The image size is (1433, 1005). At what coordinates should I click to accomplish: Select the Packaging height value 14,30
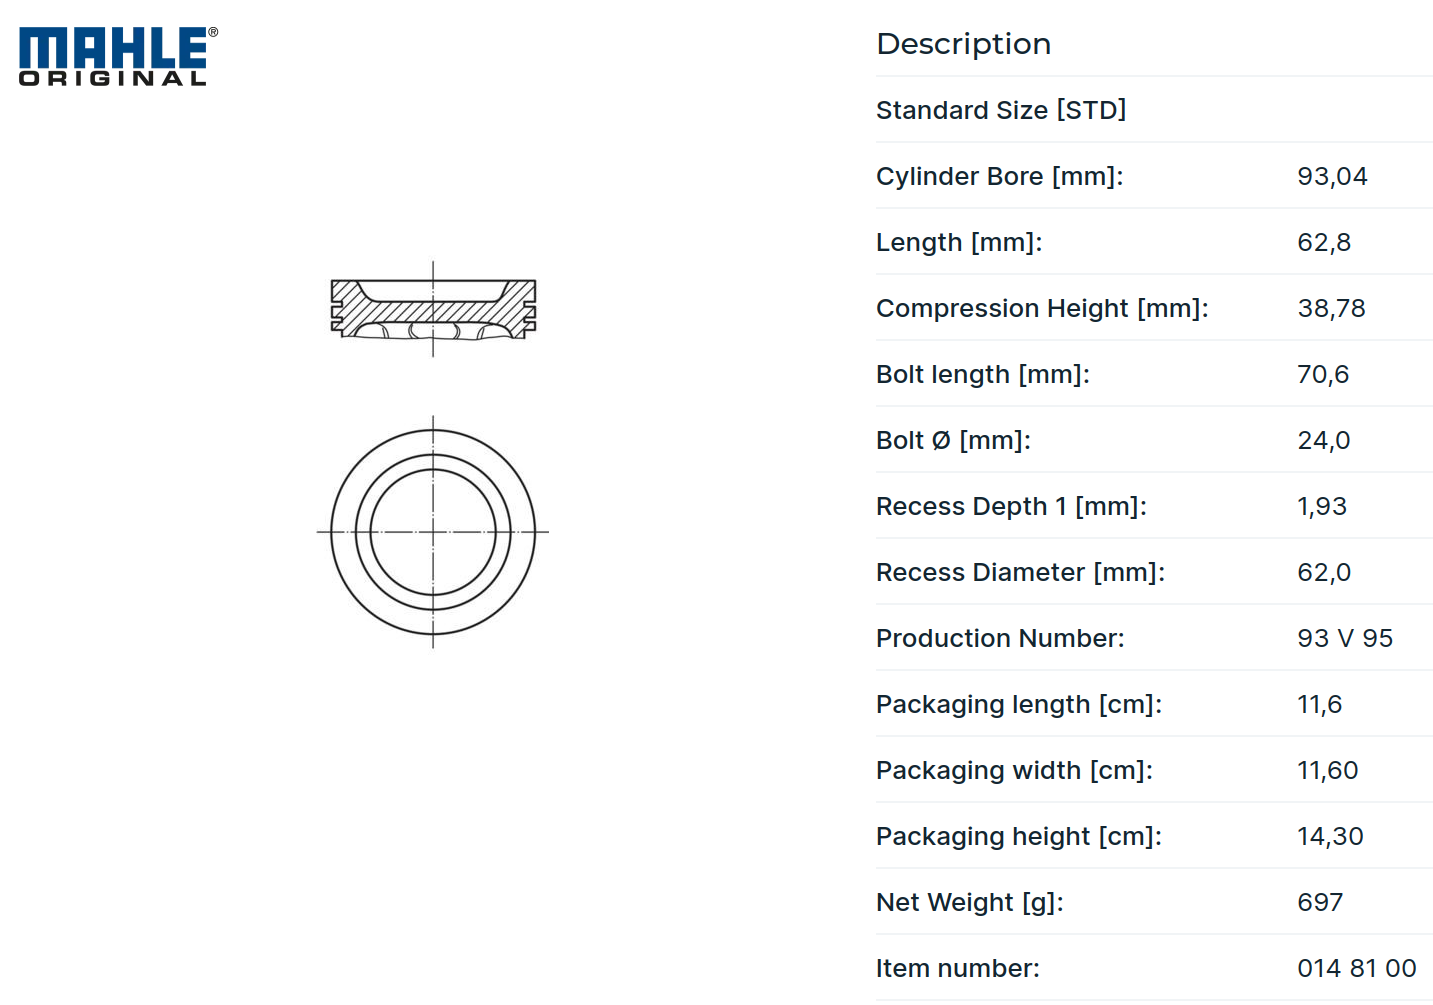tap(1330, 836)
